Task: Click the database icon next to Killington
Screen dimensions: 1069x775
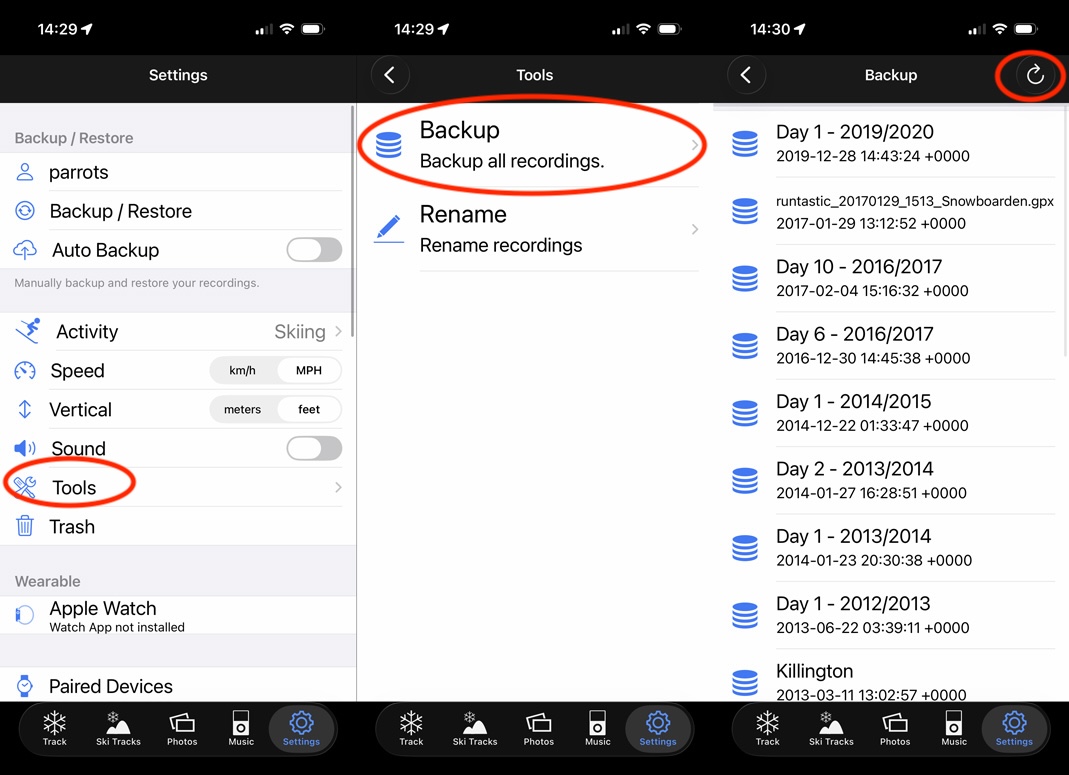Action: pos(745,682)
